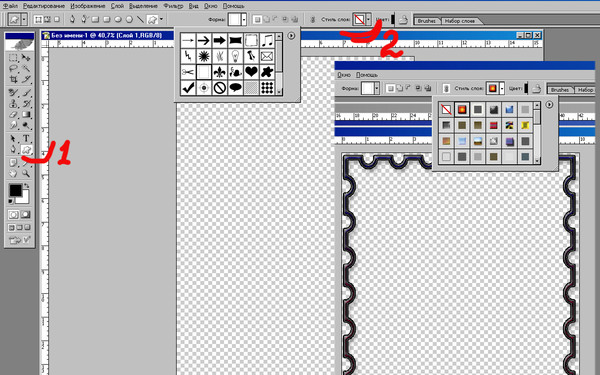The width and height of the screenshot is (600, 375).
Task: Select the Type tool
Action: pos(26,139)
